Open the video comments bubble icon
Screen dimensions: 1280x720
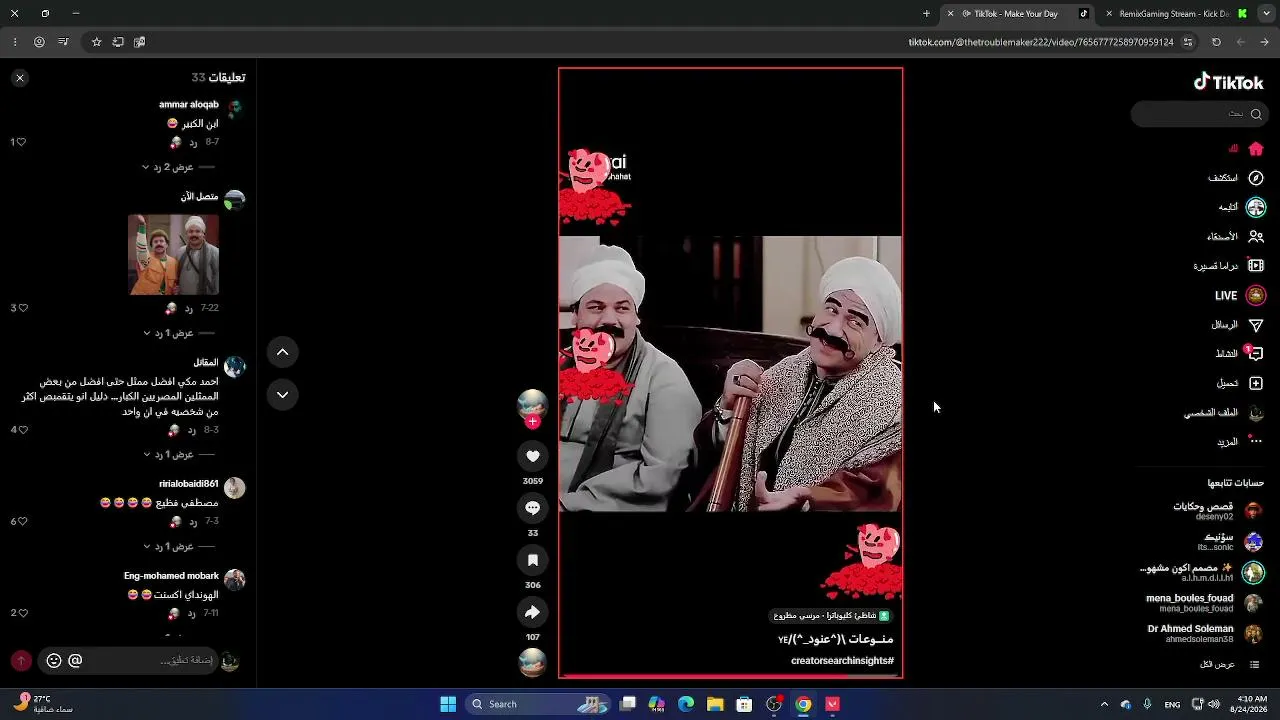pos(532,508)
